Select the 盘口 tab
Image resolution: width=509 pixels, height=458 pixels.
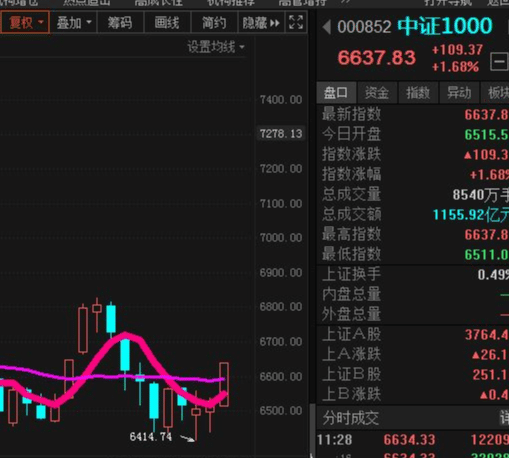(336, 92)
